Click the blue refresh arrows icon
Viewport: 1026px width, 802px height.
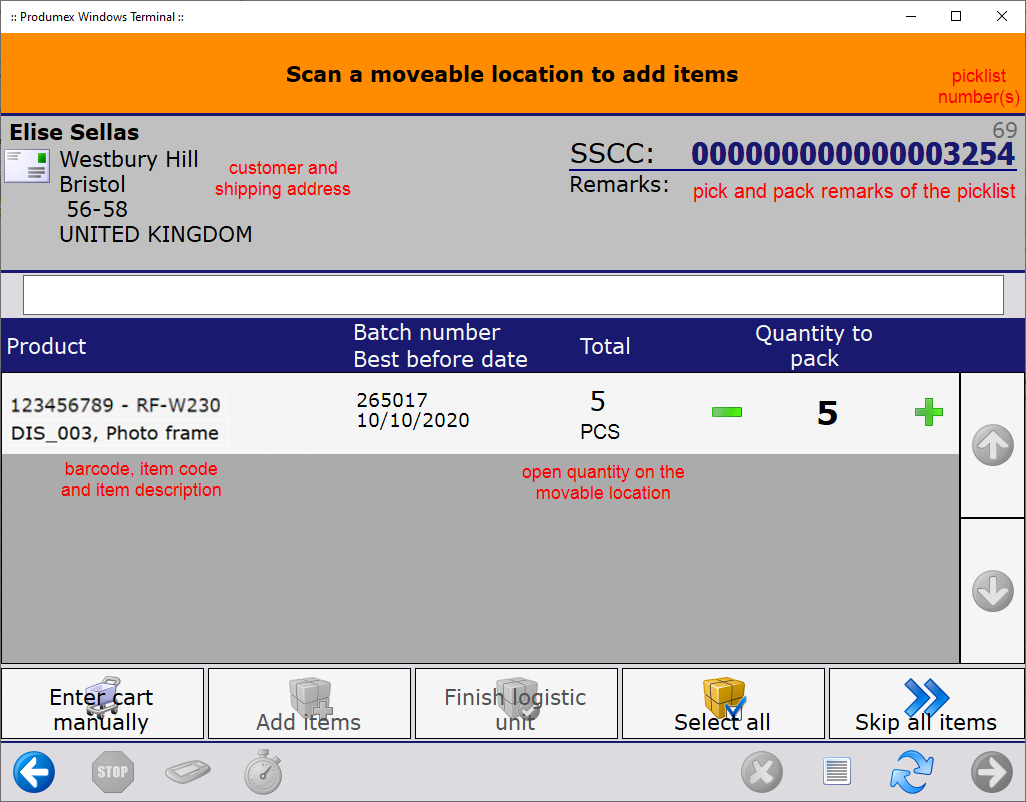pos(911,772)
